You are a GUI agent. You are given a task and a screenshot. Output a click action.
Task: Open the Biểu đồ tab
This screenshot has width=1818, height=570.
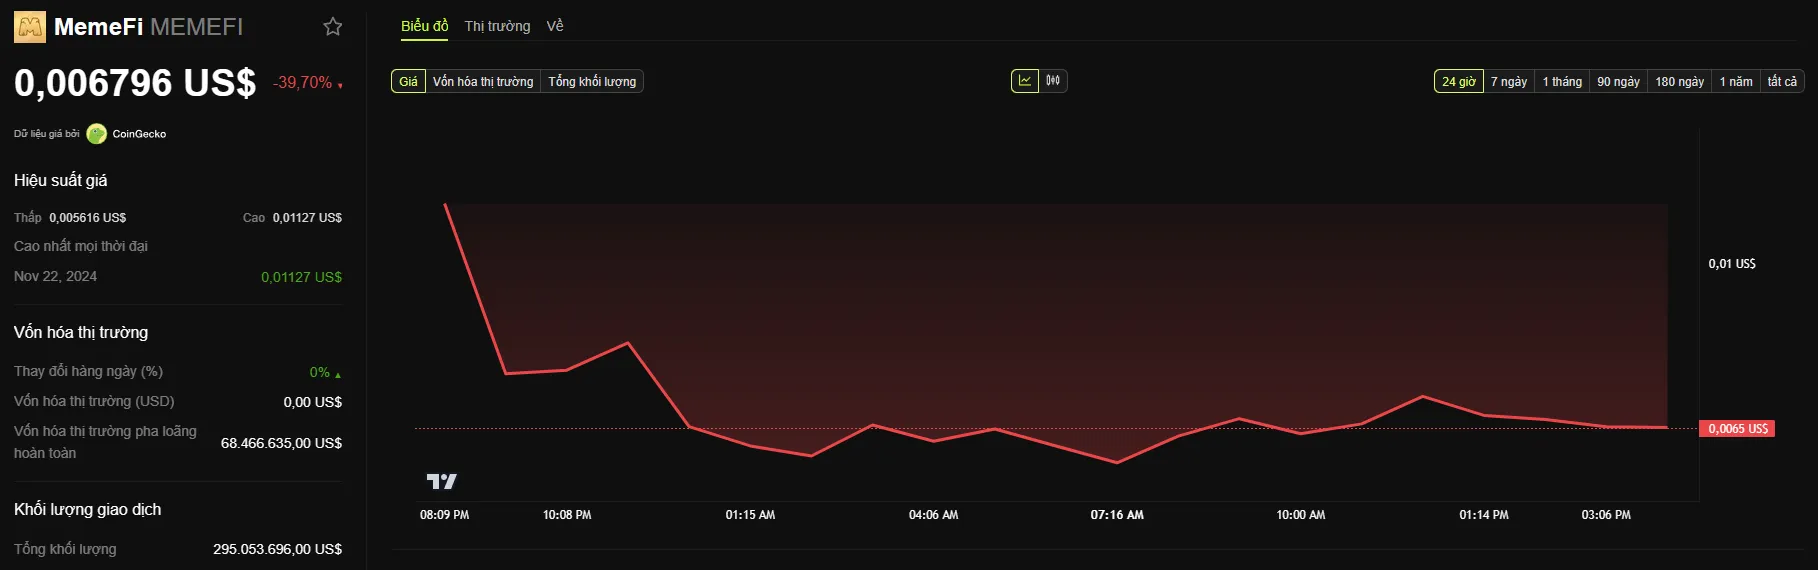click(x=425, y=26)
